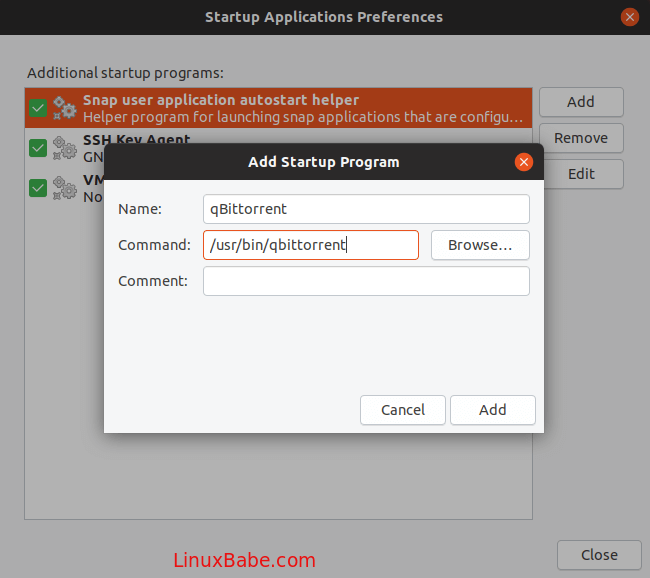Screen dimensions: 650x578
Task: Click the VM entry gear icon
Action: (x=65, y=187)
